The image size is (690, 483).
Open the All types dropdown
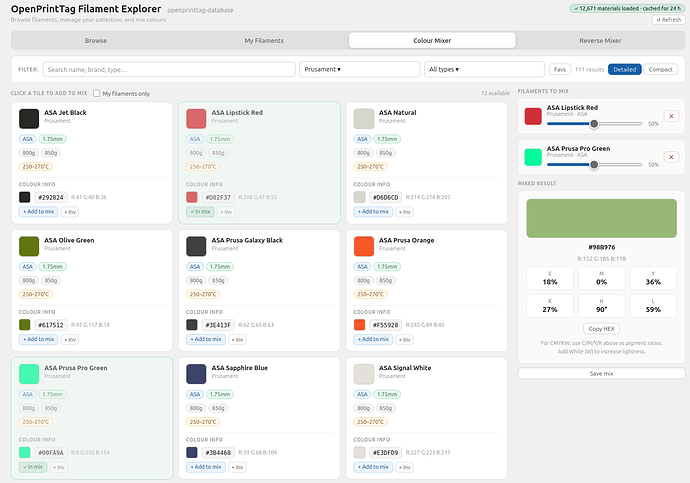click(x=484, y=70)
